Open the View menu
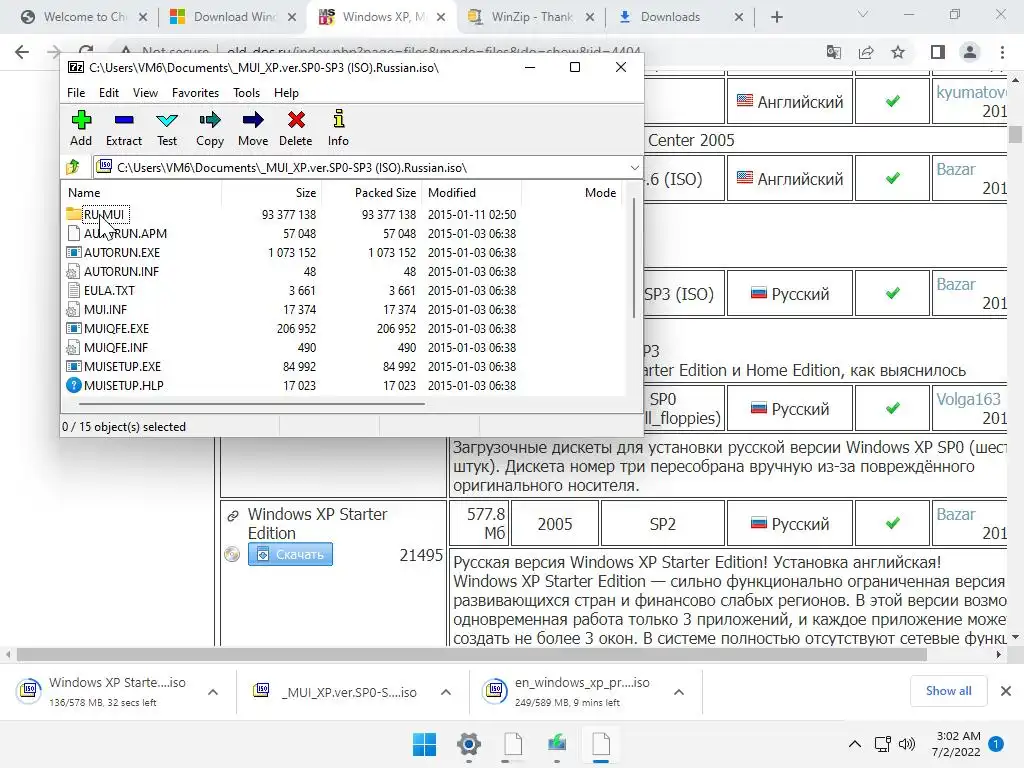The width and height of the screenshot is (1024, 768). (x=145, y=93)
